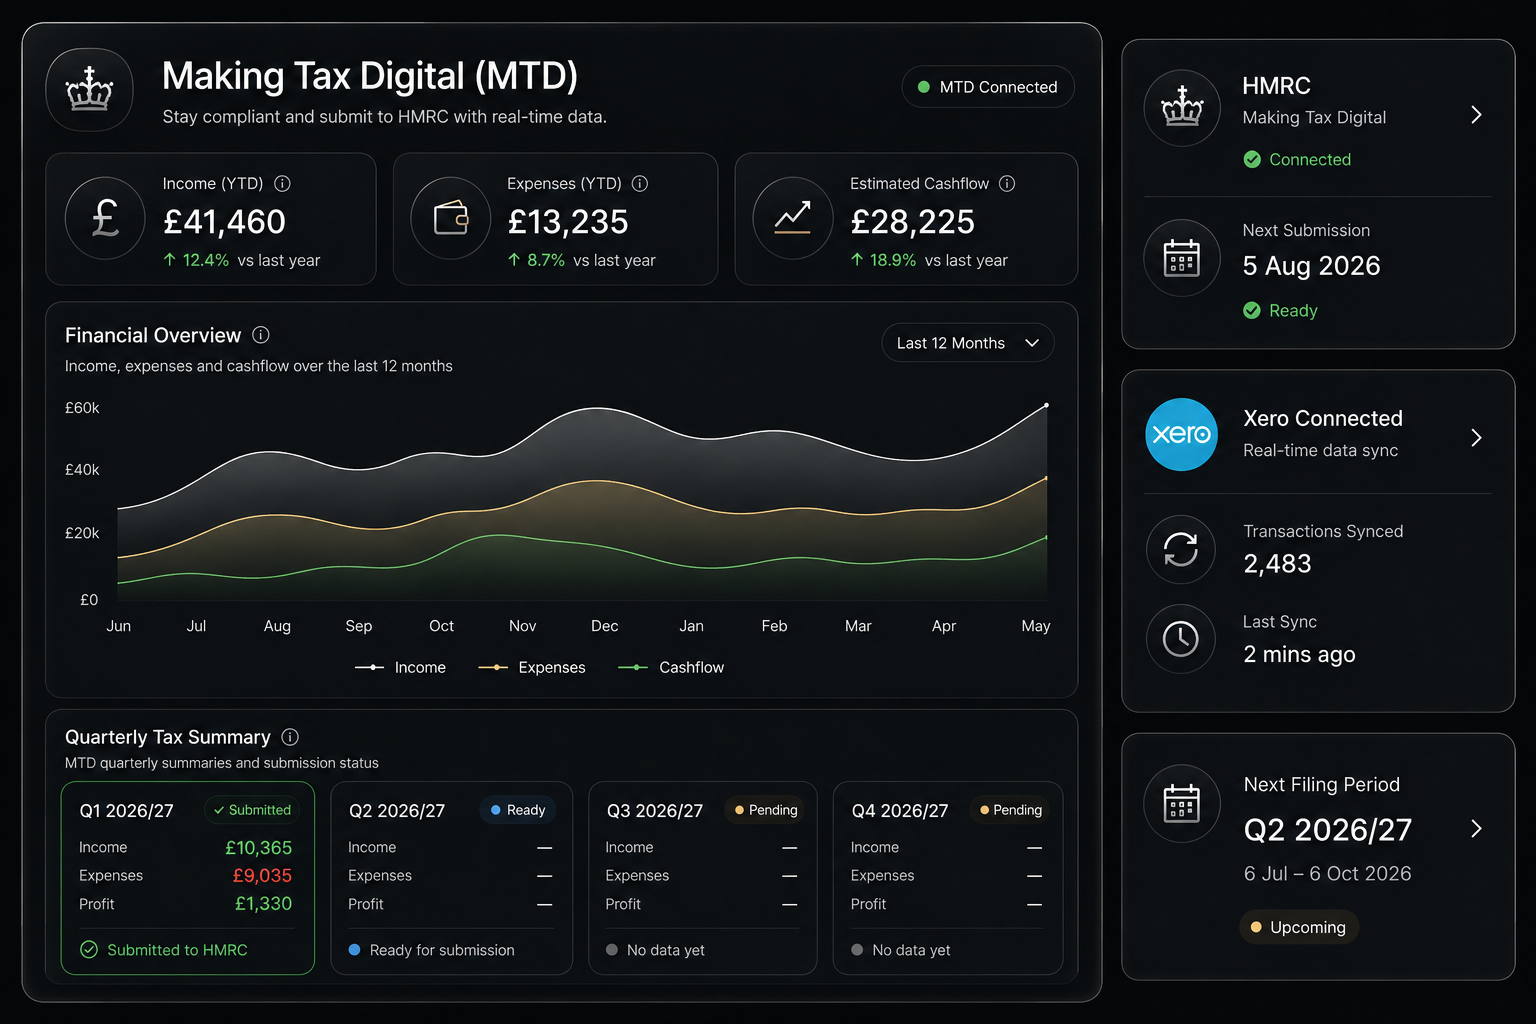
Task: Click the green check icon beside Ready under Next Submission
Action: pos(1252,310)
